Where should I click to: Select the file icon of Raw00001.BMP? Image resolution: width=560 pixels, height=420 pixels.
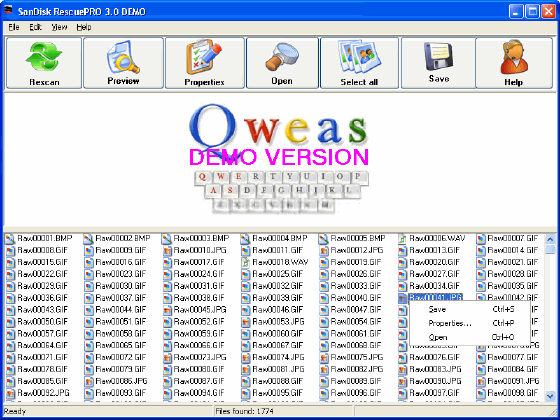(10, 239)
